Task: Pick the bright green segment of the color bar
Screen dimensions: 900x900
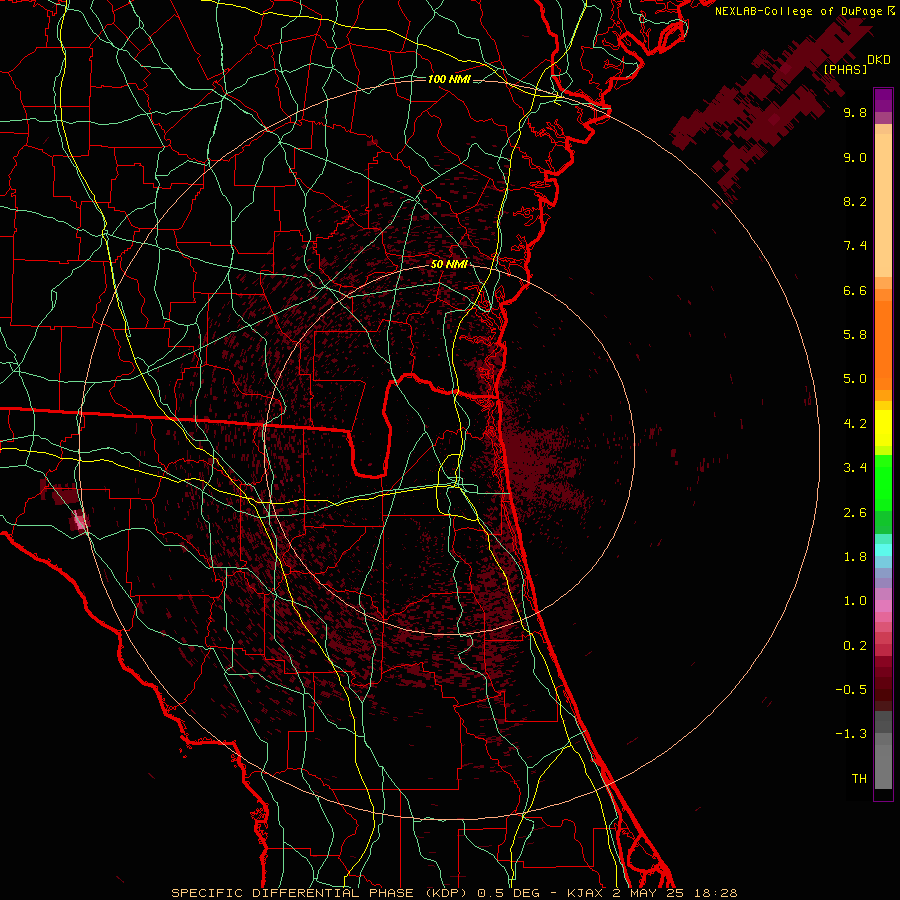Action: (x=883, y=483)
